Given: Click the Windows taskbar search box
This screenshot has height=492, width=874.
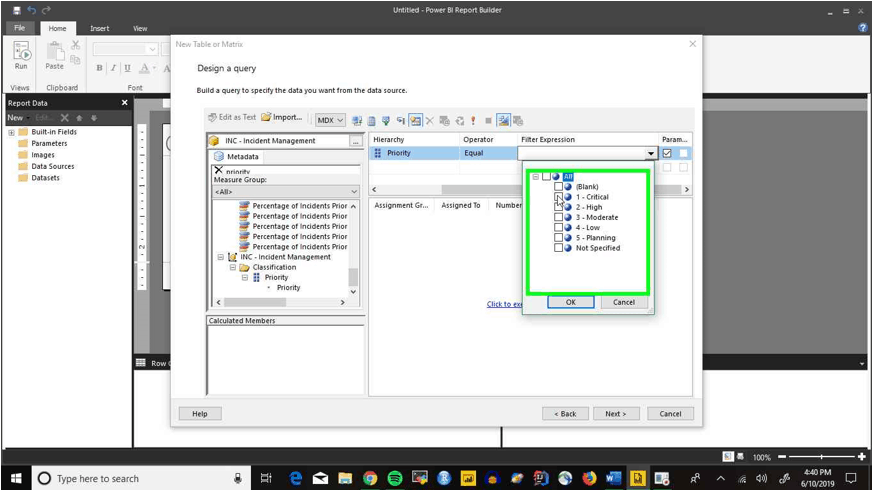Looking at the screenshot, I should point(141,479).
